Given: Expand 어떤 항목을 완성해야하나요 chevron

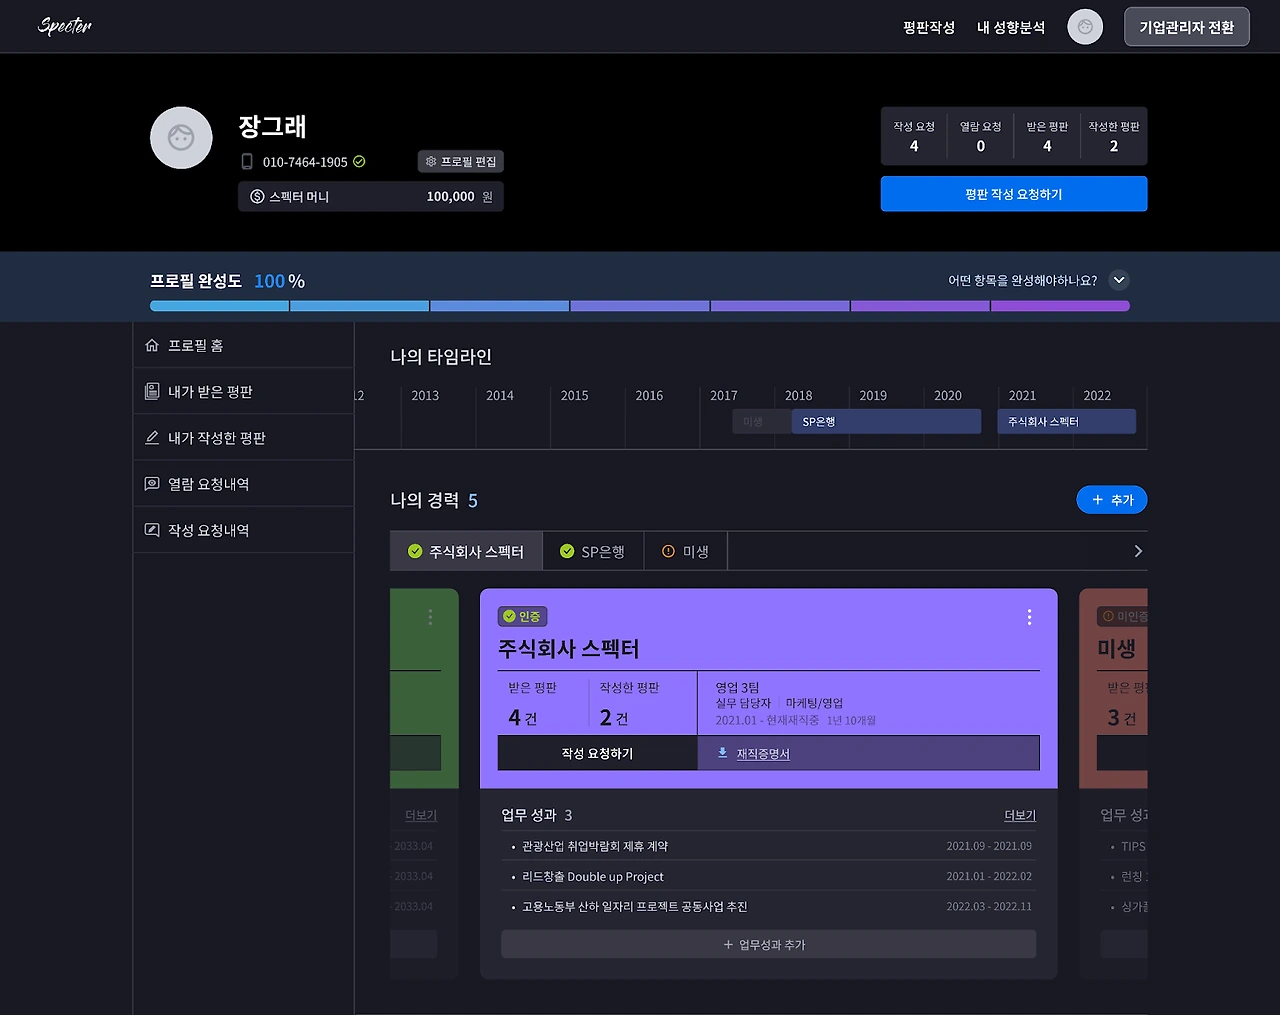Looking at the screenshot, I should click(x=1119, y=281).
